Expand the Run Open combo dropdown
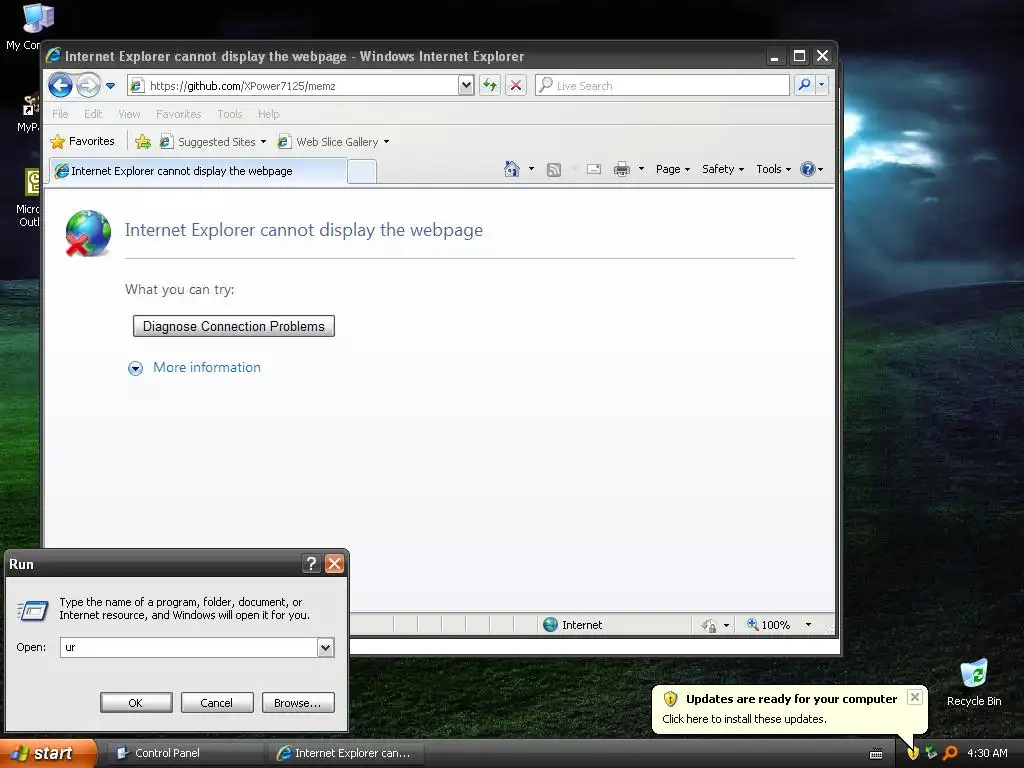This screenshot has width=1024, height=768. [x=325, y=648]
